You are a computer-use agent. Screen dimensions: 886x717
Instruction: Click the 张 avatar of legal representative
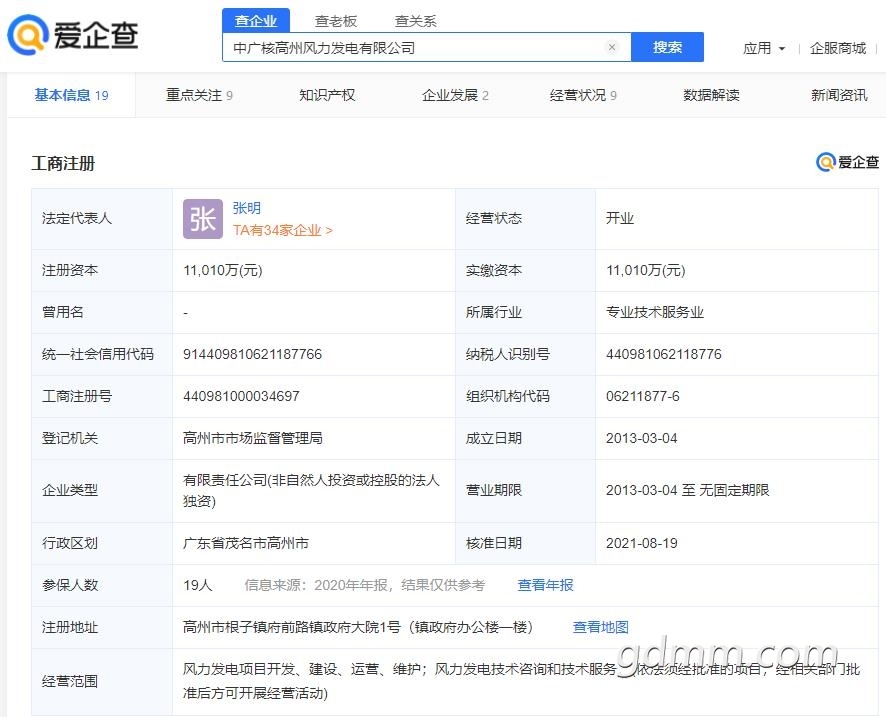[203, 219]
